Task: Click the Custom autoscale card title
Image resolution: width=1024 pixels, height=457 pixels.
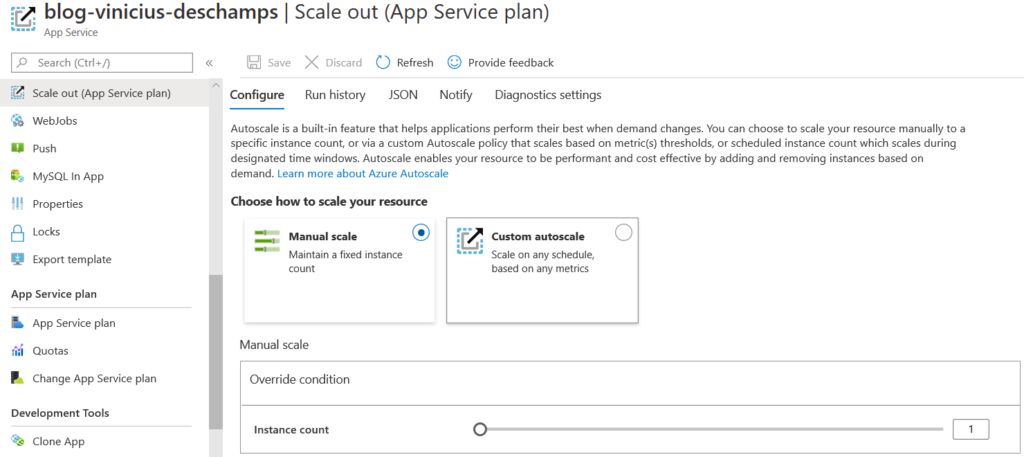Action: pos(537,236)
